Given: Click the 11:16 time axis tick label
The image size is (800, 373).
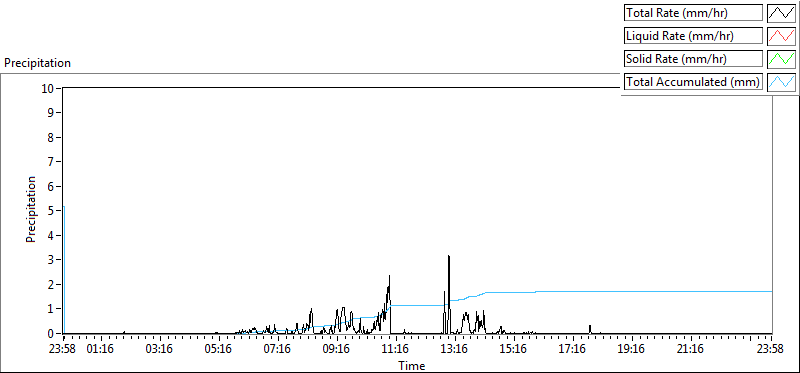Looking at the screenshot, I should tap(395, 349).
